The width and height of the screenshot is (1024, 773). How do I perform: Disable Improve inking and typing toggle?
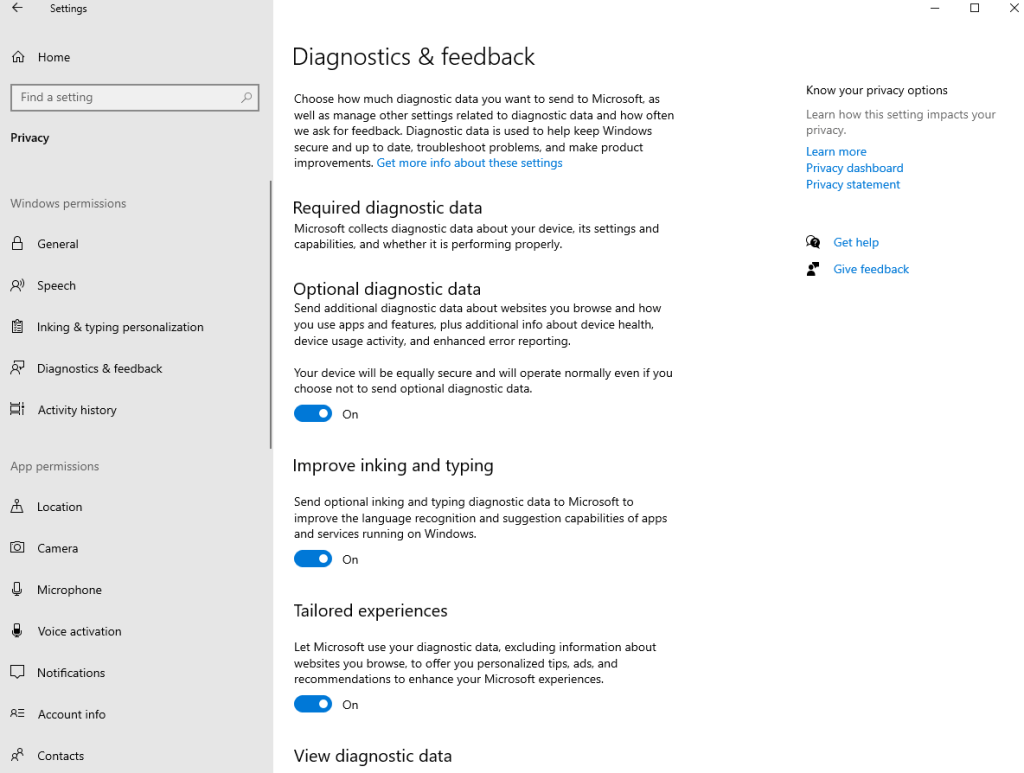click(x=313, y=559)
